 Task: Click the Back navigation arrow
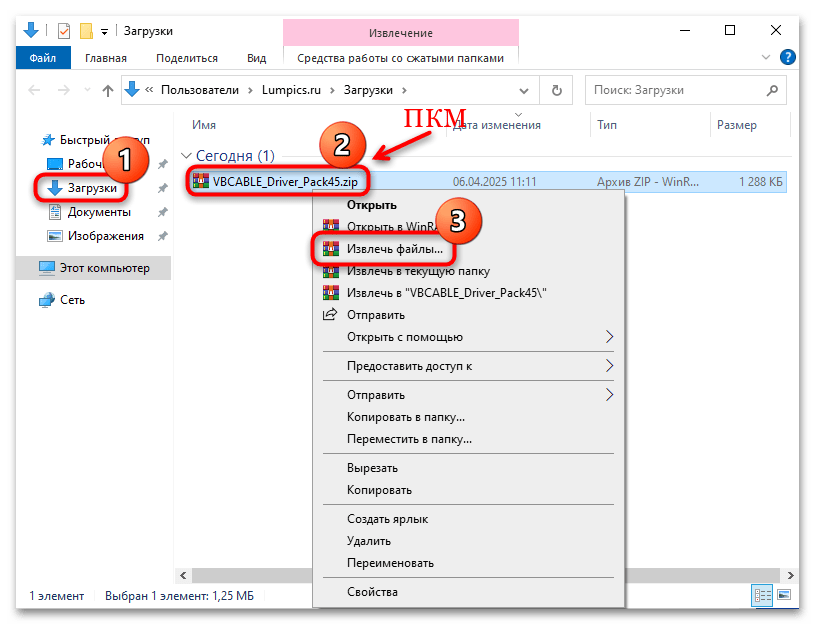point(34,90)
